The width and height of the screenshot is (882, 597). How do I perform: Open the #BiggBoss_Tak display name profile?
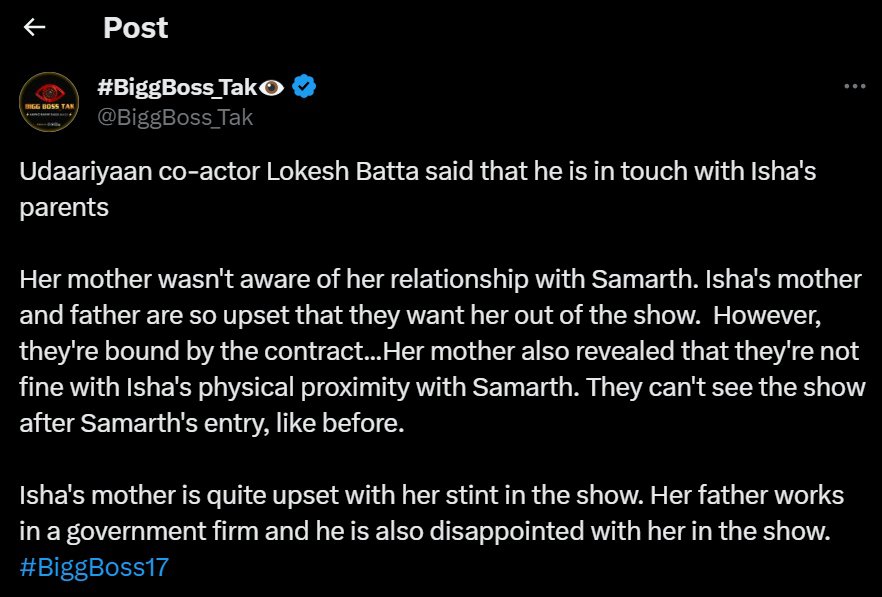click(x=177, y=87)
